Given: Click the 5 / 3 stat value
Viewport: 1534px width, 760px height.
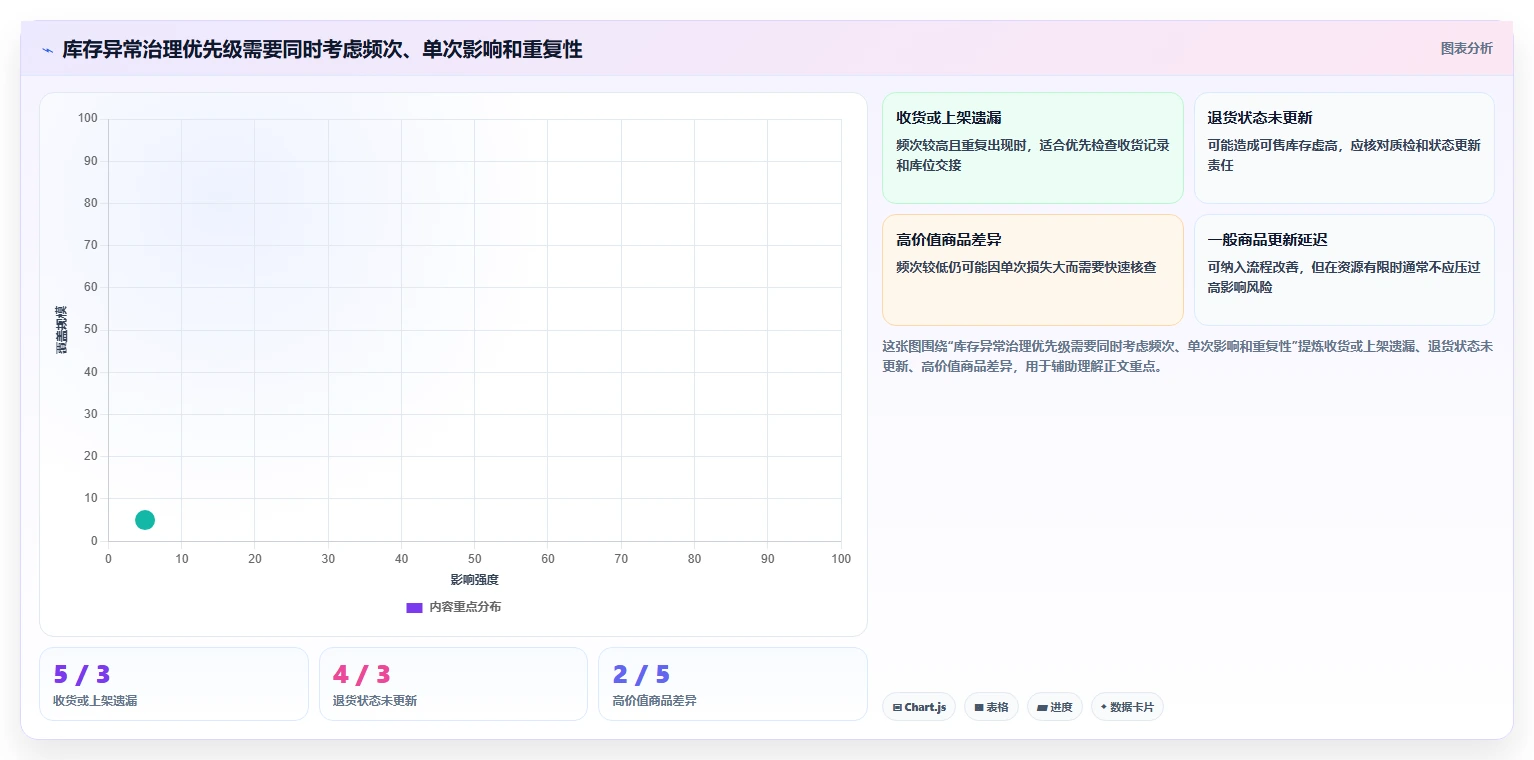Looking at the screenshot, I should 82,675.
